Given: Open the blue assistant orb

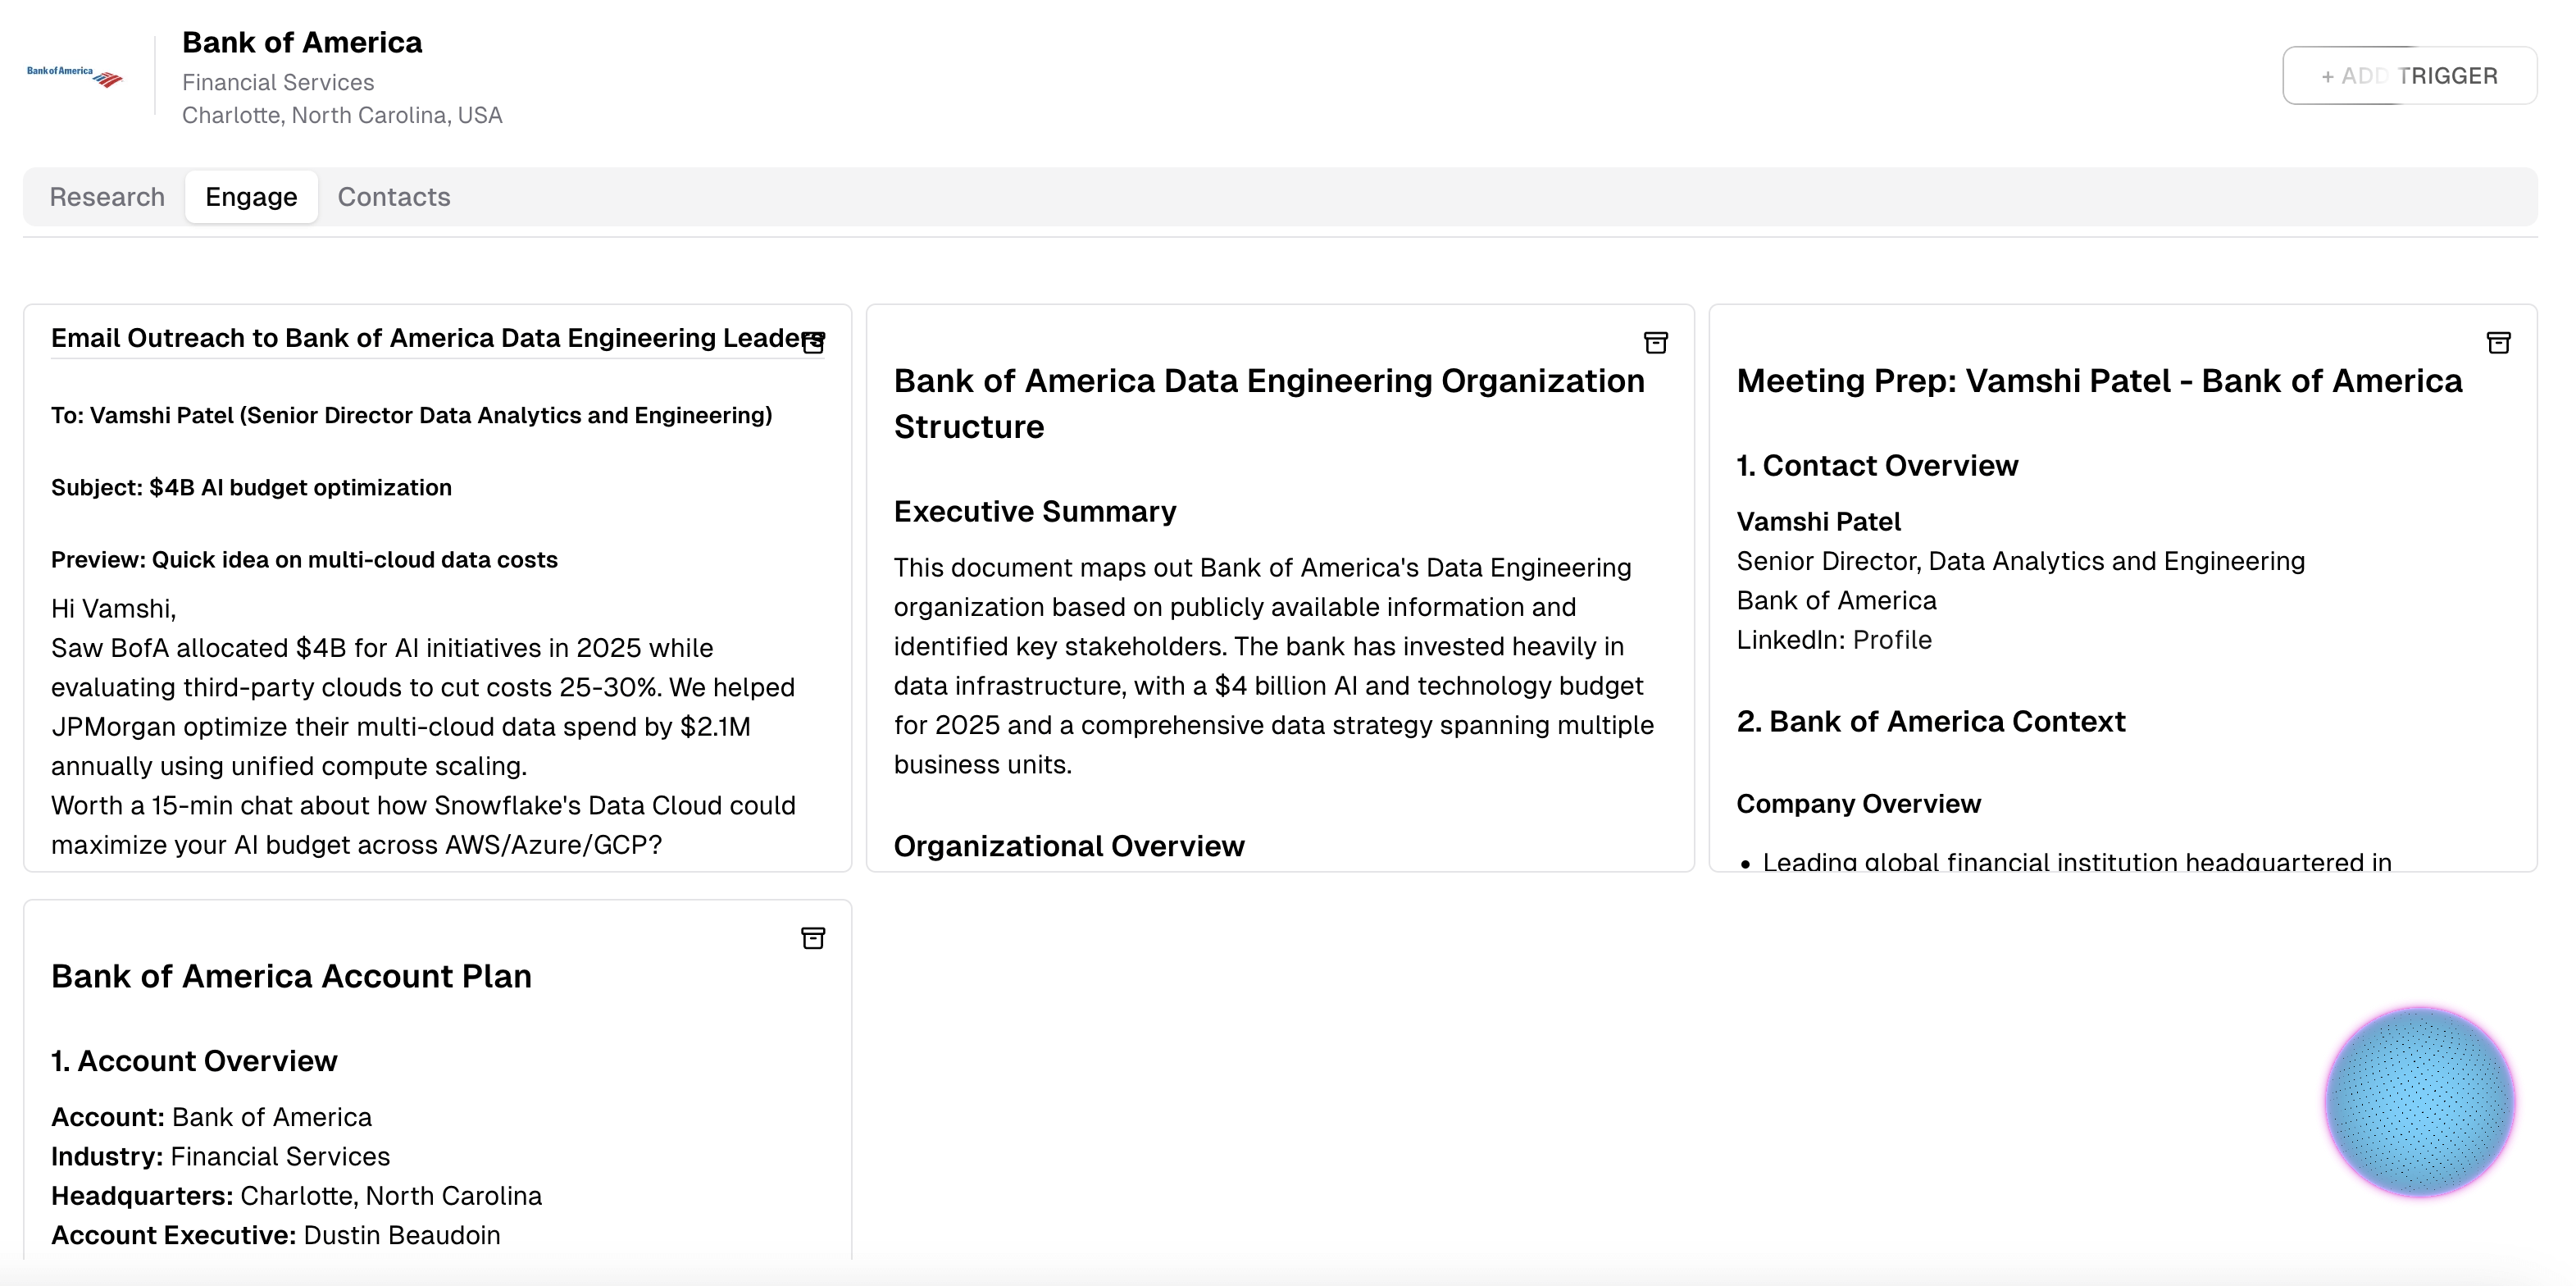Looking at the screenshot, I should coord(2419,1101).
